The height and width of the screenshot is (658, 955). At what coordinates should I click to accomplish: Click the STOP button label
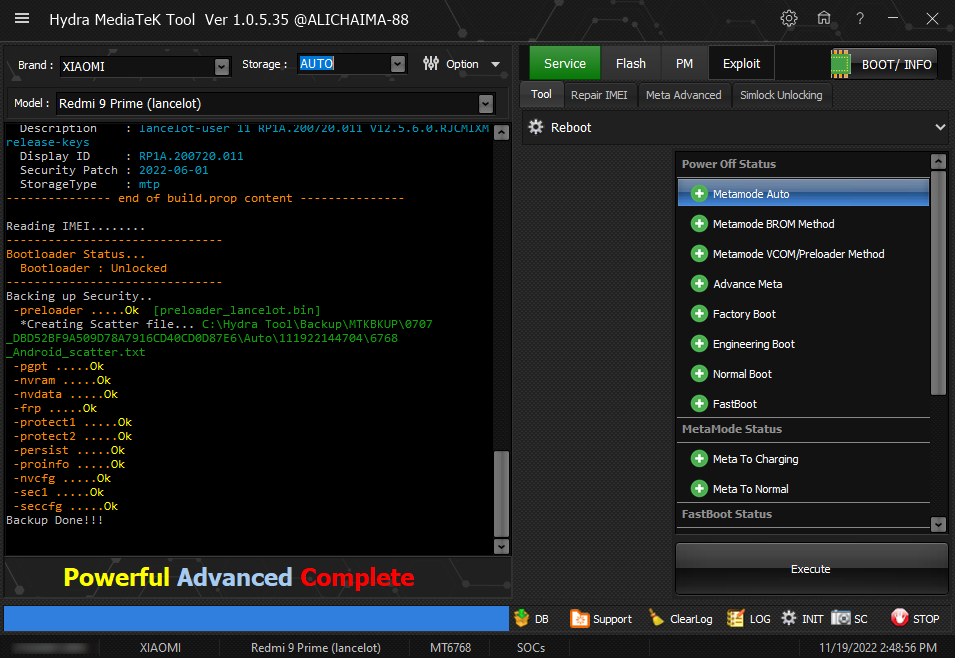(926, 619)
